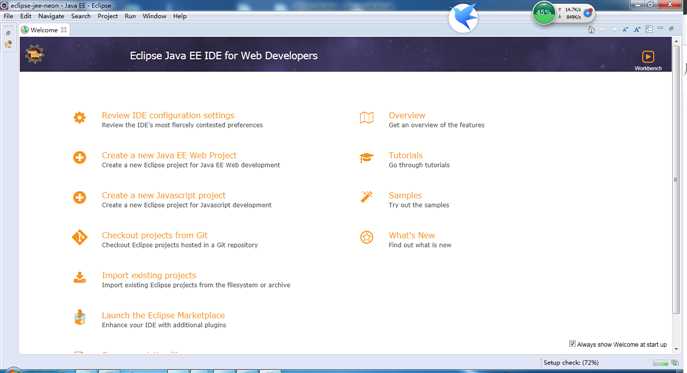The image size is (687, 373).
Task: Close the Welcome tab with its X
Action: pos(64,30)
